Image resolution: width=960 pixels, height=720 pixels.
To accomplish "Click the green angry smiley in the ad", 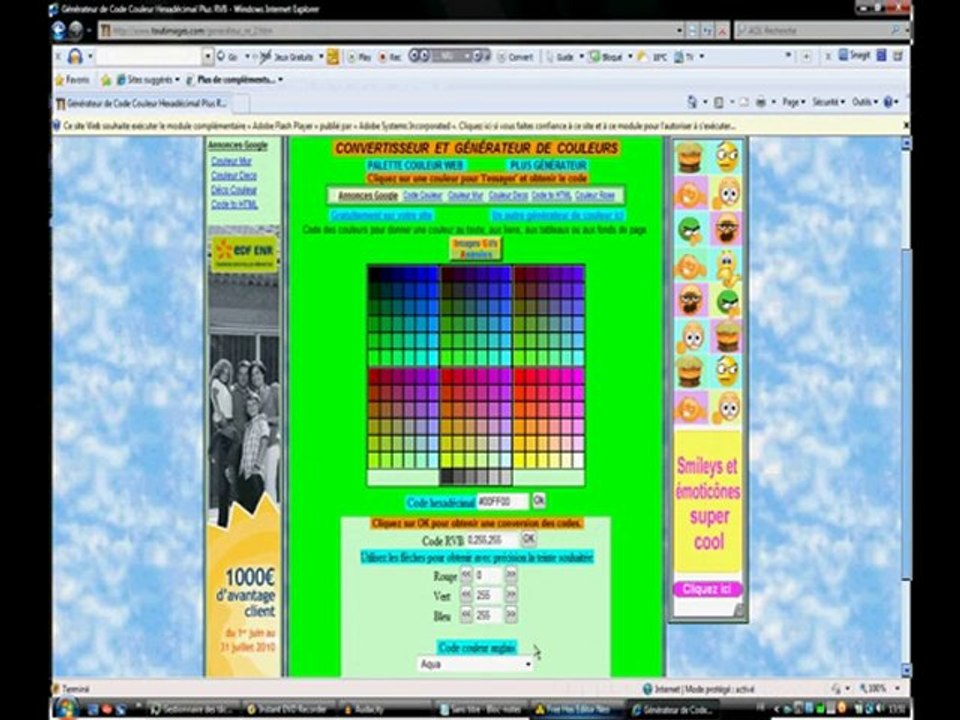I will 689,230.
